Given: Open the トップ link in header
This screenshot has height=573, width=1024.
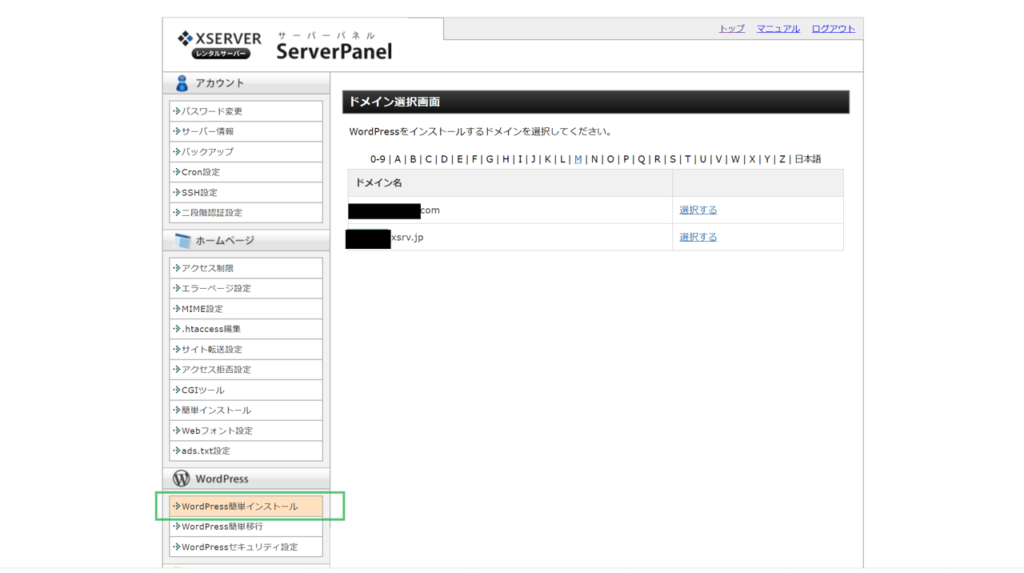Looking at the screenshot, I should pyautogui.click(x=731, y=29).
